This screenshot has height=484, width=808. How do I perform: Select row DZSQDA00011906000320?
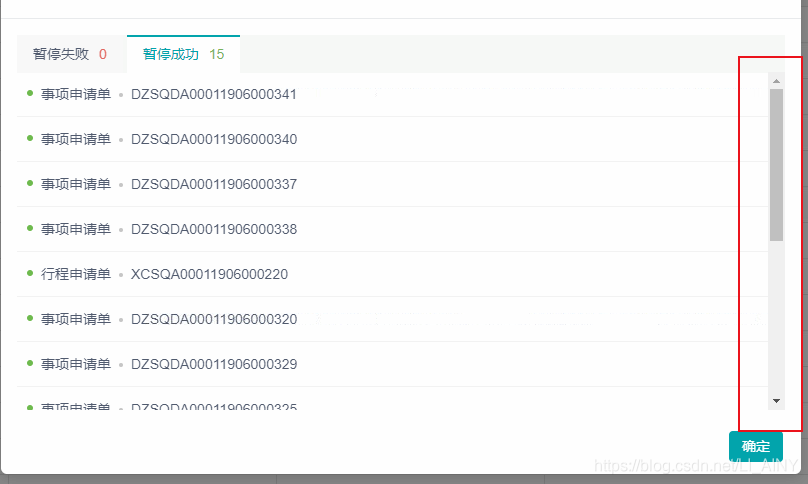point(392,319)
